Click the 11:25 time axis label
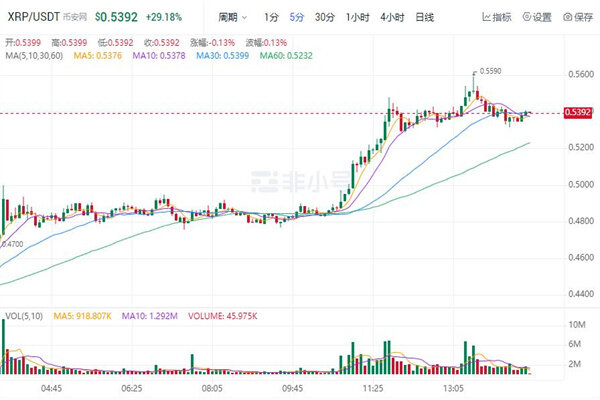The height and width of the screenshot is (400, 600). pyautogui.click(x=372, y=387)
